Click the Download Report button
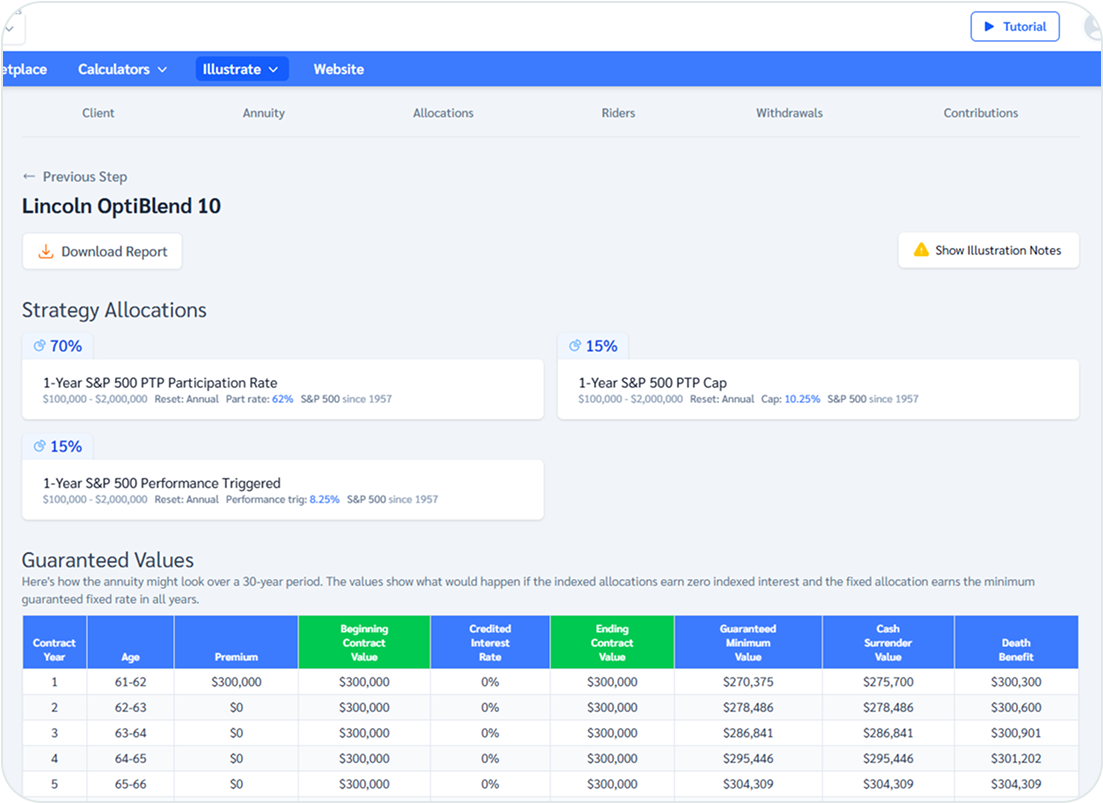The height and width of the screenshot is (803, 1103). pos(102,251)
